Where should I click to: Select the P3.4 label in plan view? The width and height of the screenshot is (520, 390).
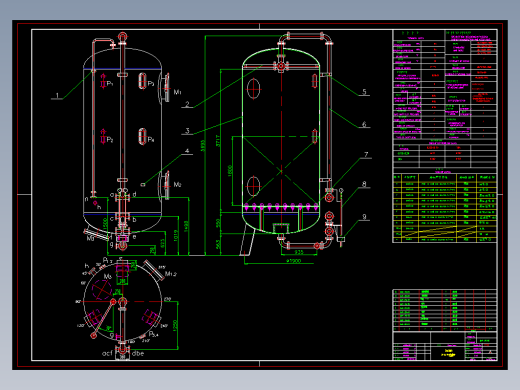pyautogui.click(x=153, y=334)
